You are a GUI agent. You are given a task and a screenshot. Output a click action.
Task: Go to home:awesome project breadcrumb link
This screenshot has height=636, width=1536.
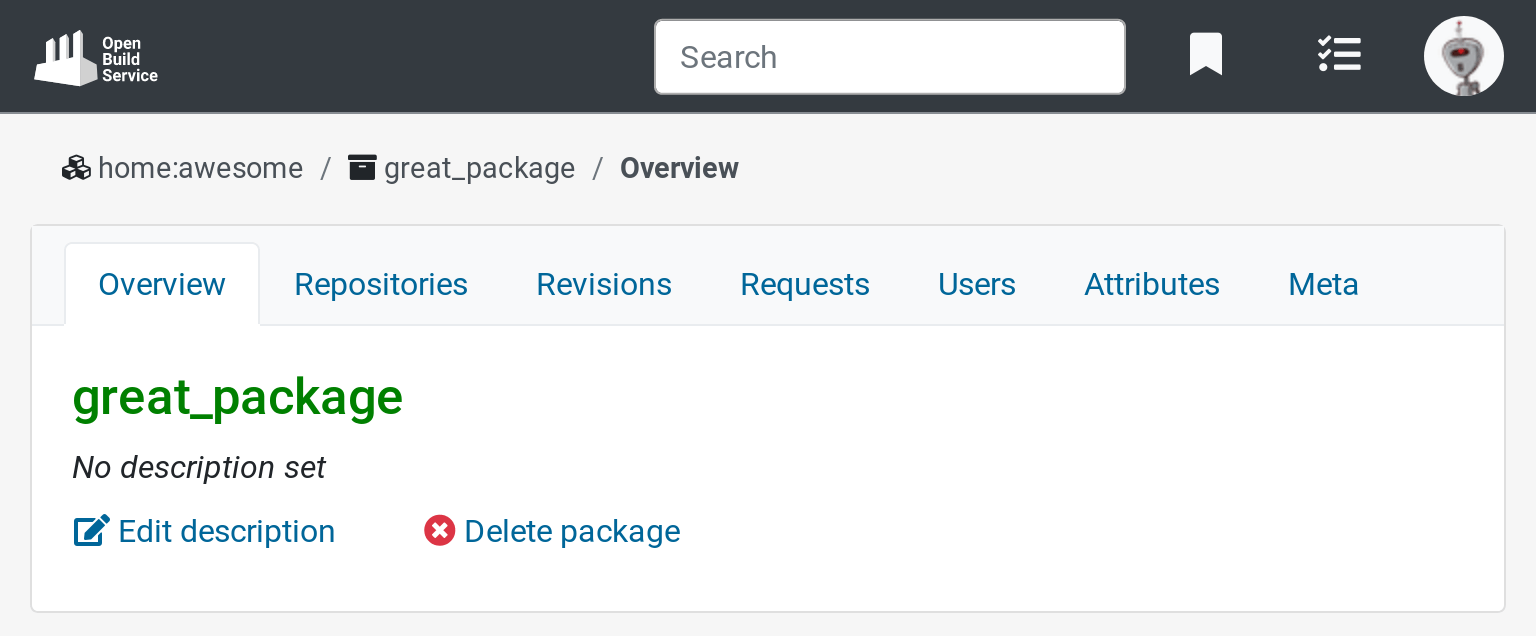point(200,168)
